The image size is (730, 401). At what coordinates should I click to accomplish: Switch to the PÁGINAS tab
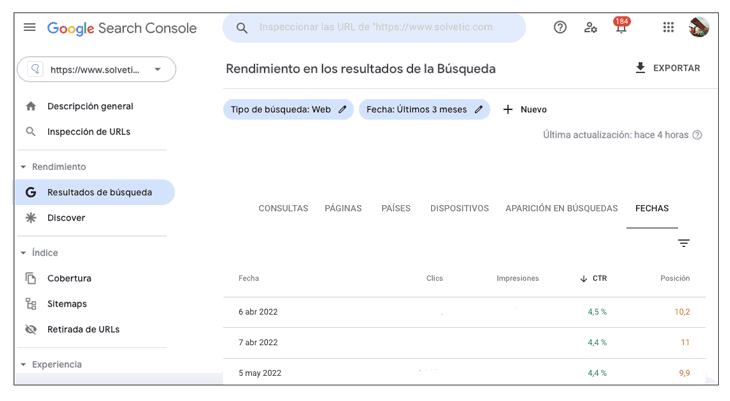pos(343,208)
